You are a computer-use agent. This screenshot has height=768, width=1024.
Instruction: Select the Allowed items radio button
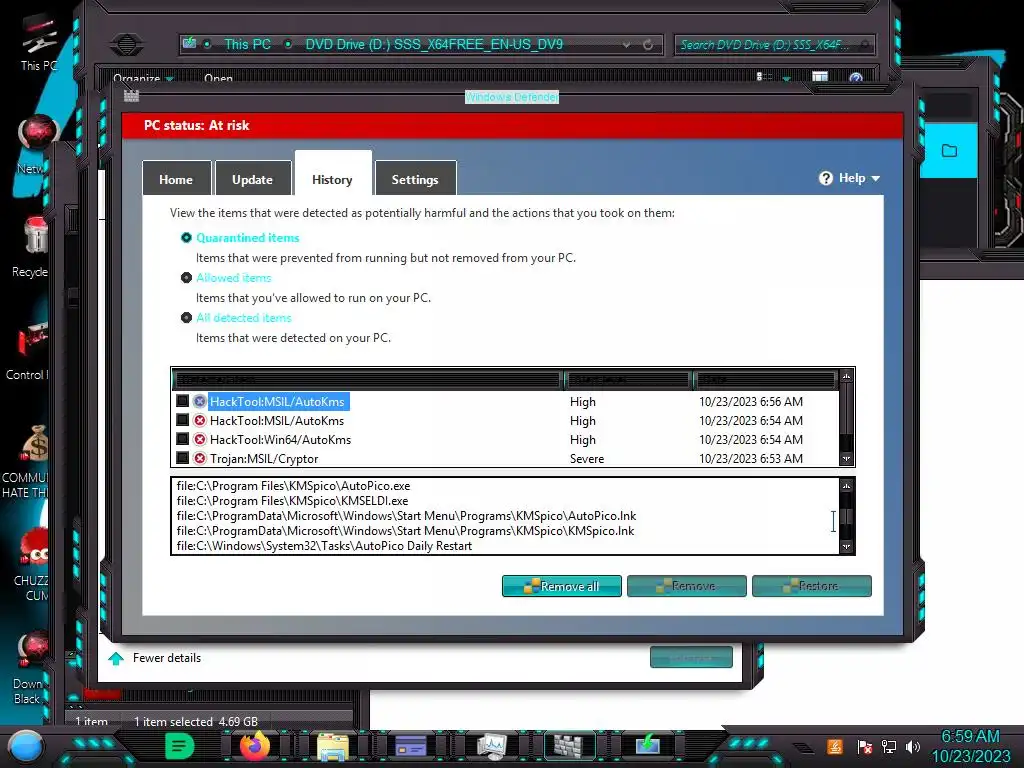click(x=186, y=278)
